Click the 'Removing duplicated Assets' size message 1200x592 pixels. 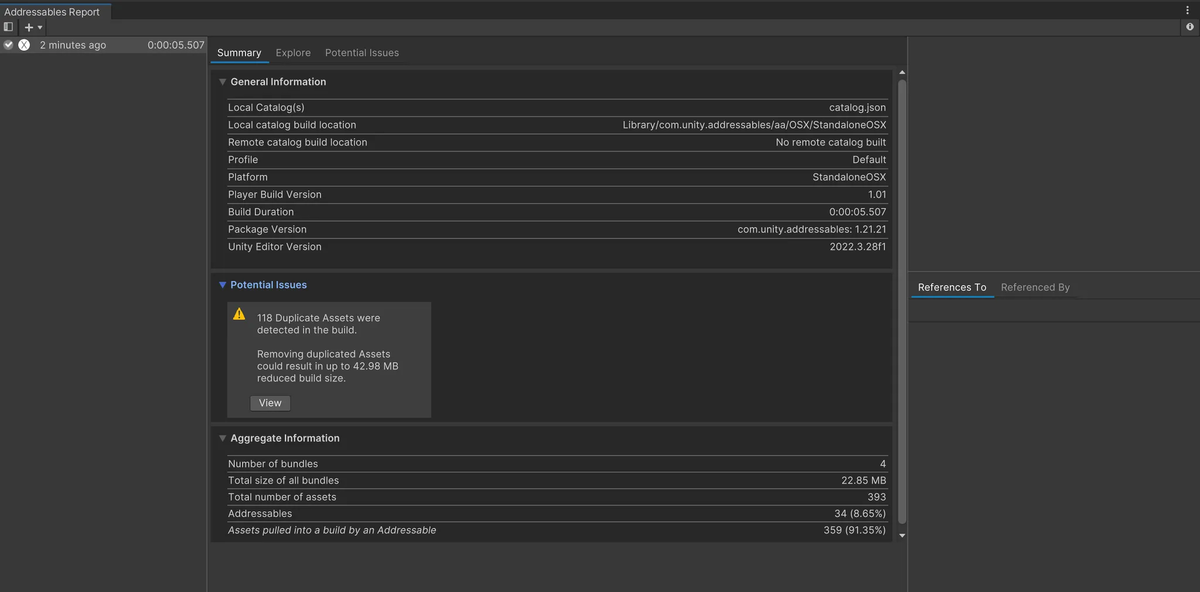[328, 366]
